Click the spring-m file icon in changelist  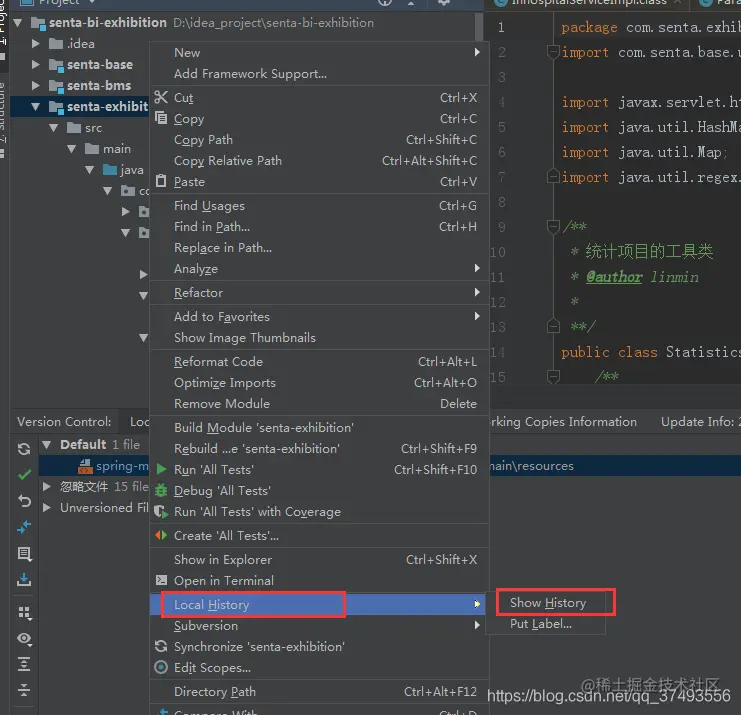coord(86,466)
